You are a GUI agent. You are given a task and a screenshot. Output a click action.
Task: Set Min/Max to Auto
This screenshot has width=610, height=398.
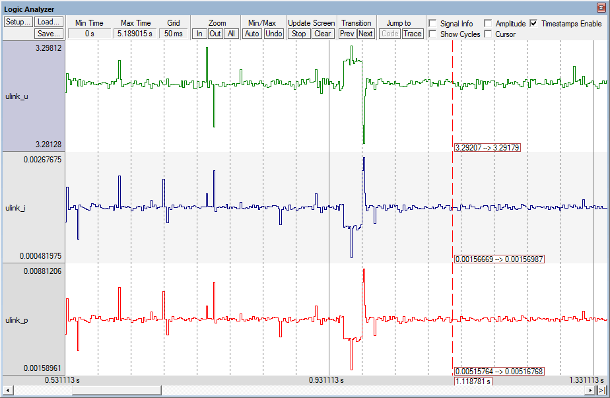252,34
